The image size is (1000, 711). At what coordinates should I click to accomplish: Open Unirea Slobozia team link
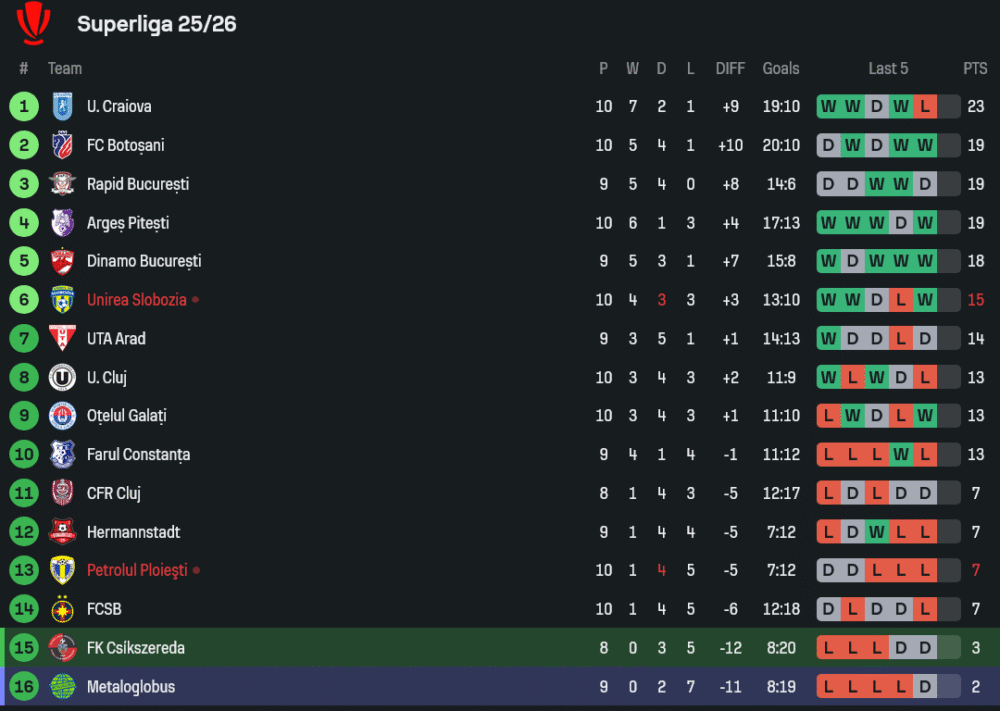136,300
